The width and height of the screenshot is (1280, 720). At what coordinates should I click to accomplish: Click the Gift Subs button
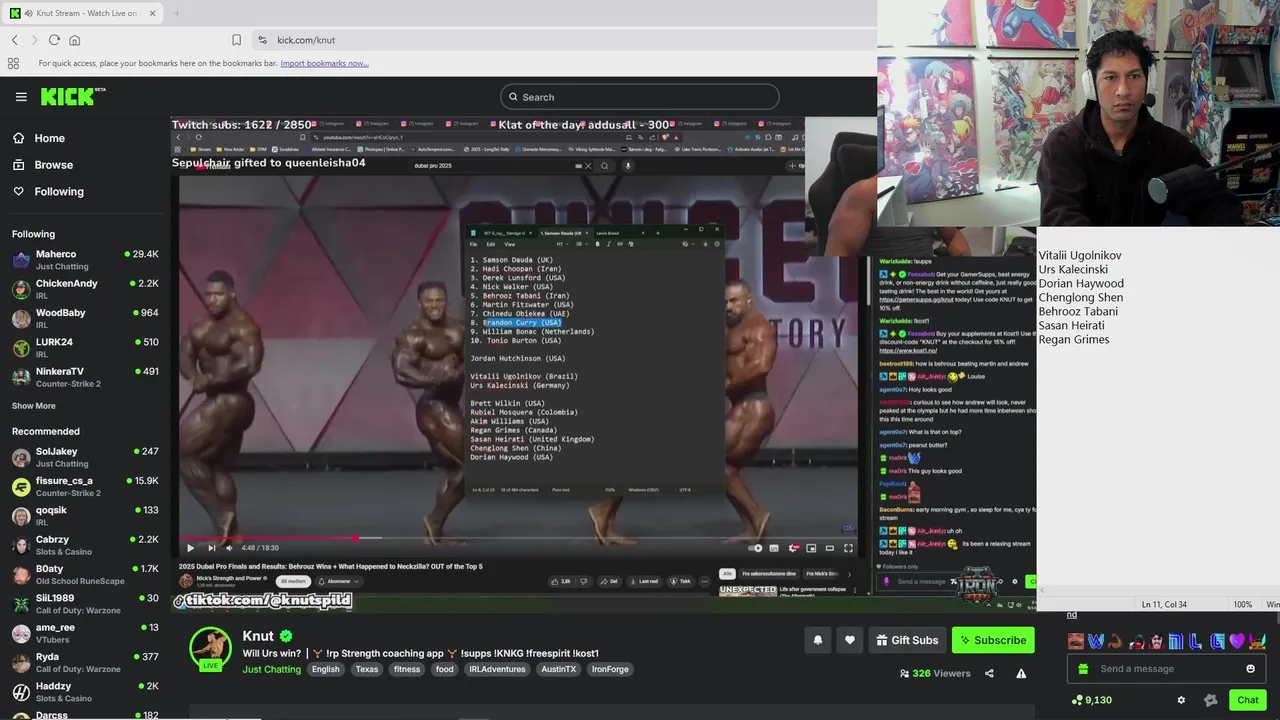point(907,640)
